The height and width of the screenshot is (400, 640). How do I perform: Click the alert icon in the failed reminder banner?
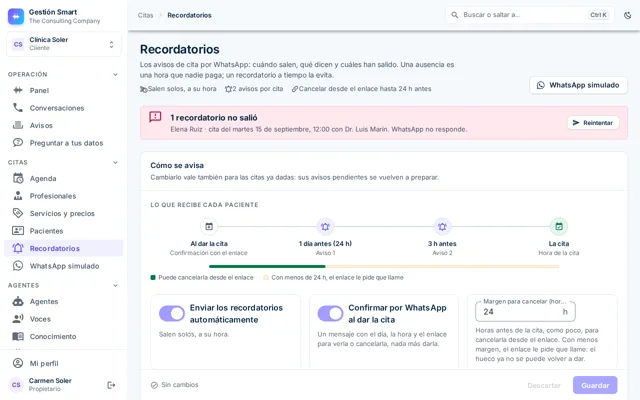click(x=155, y=117)
